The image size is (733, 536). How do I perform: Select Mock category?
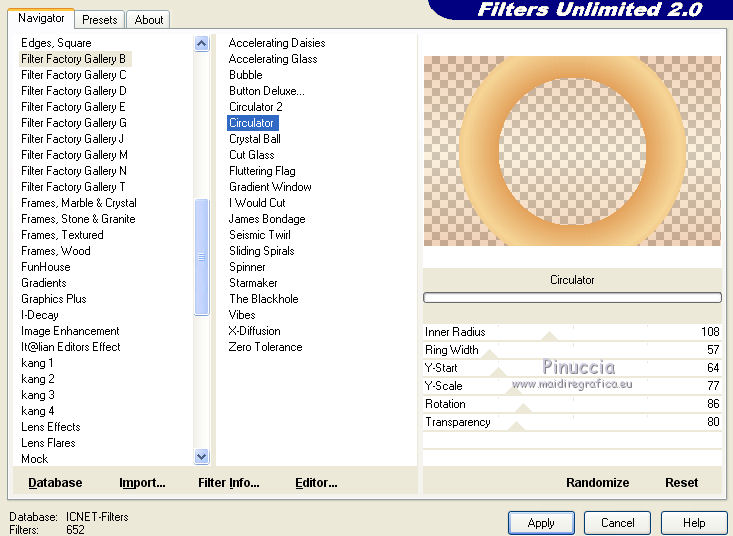[x=35, y=459]
